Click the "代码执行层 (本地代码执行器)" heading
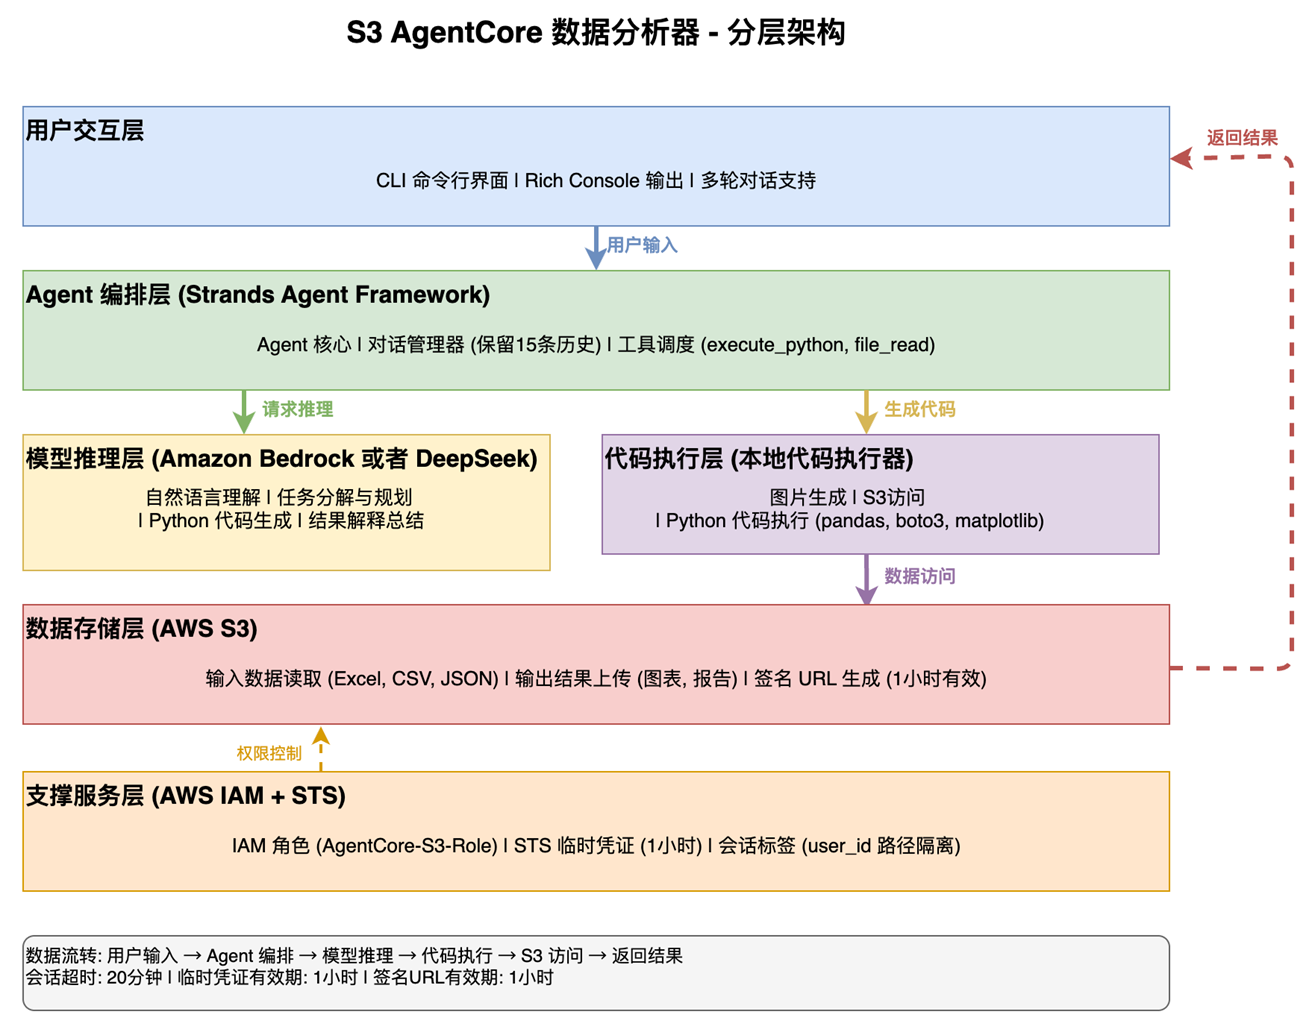1315x1032 pixels. 759,459
